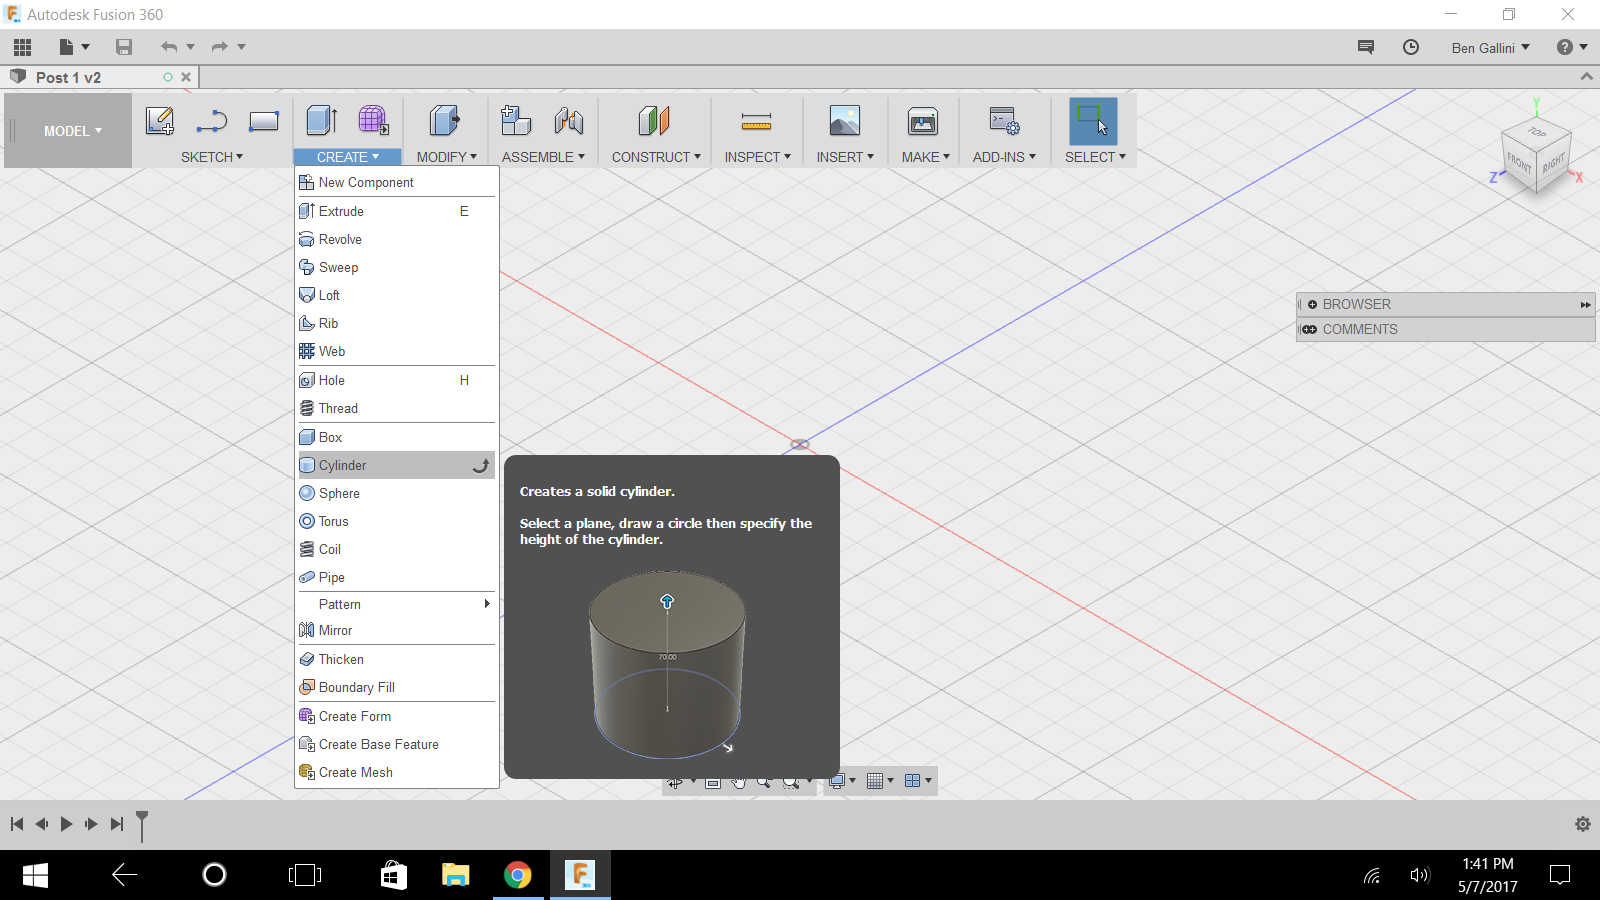Jump to timeline end
Screen dimensions: 1600x900
point(117,824)
